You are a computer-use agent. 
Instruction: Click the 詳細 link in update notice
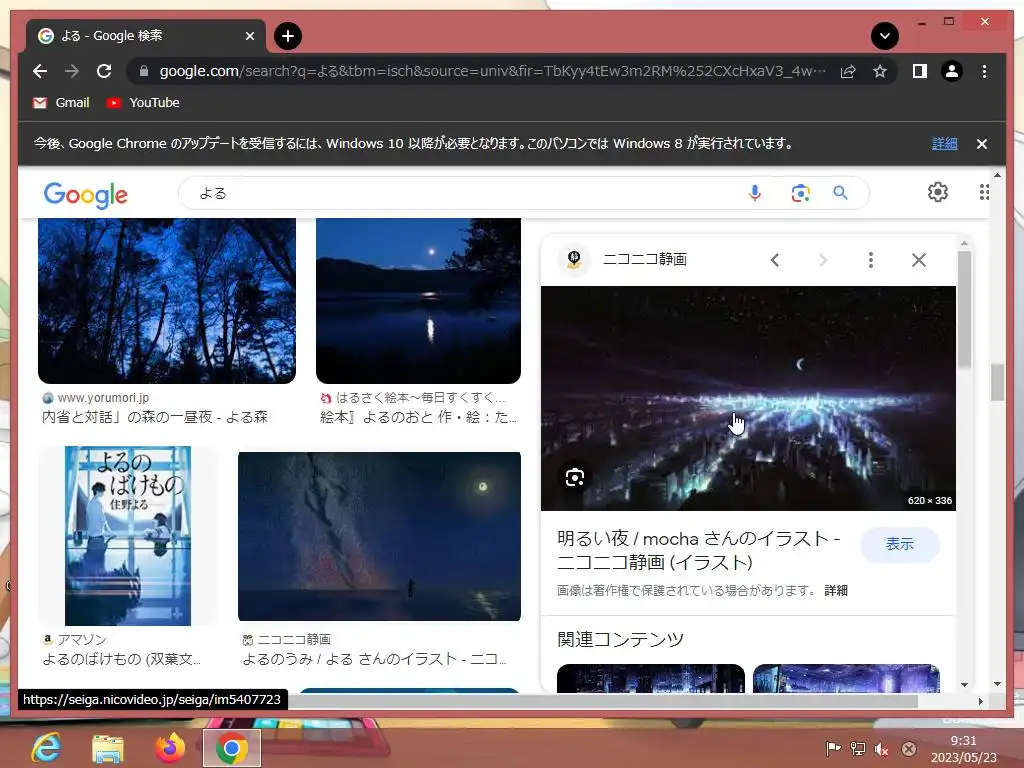click(944, 144)
